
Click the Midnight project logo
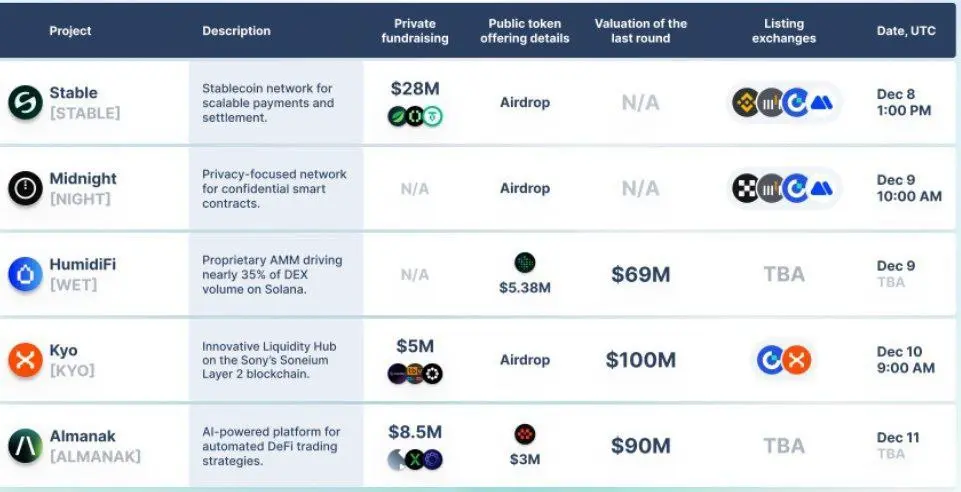coord(25,188)
